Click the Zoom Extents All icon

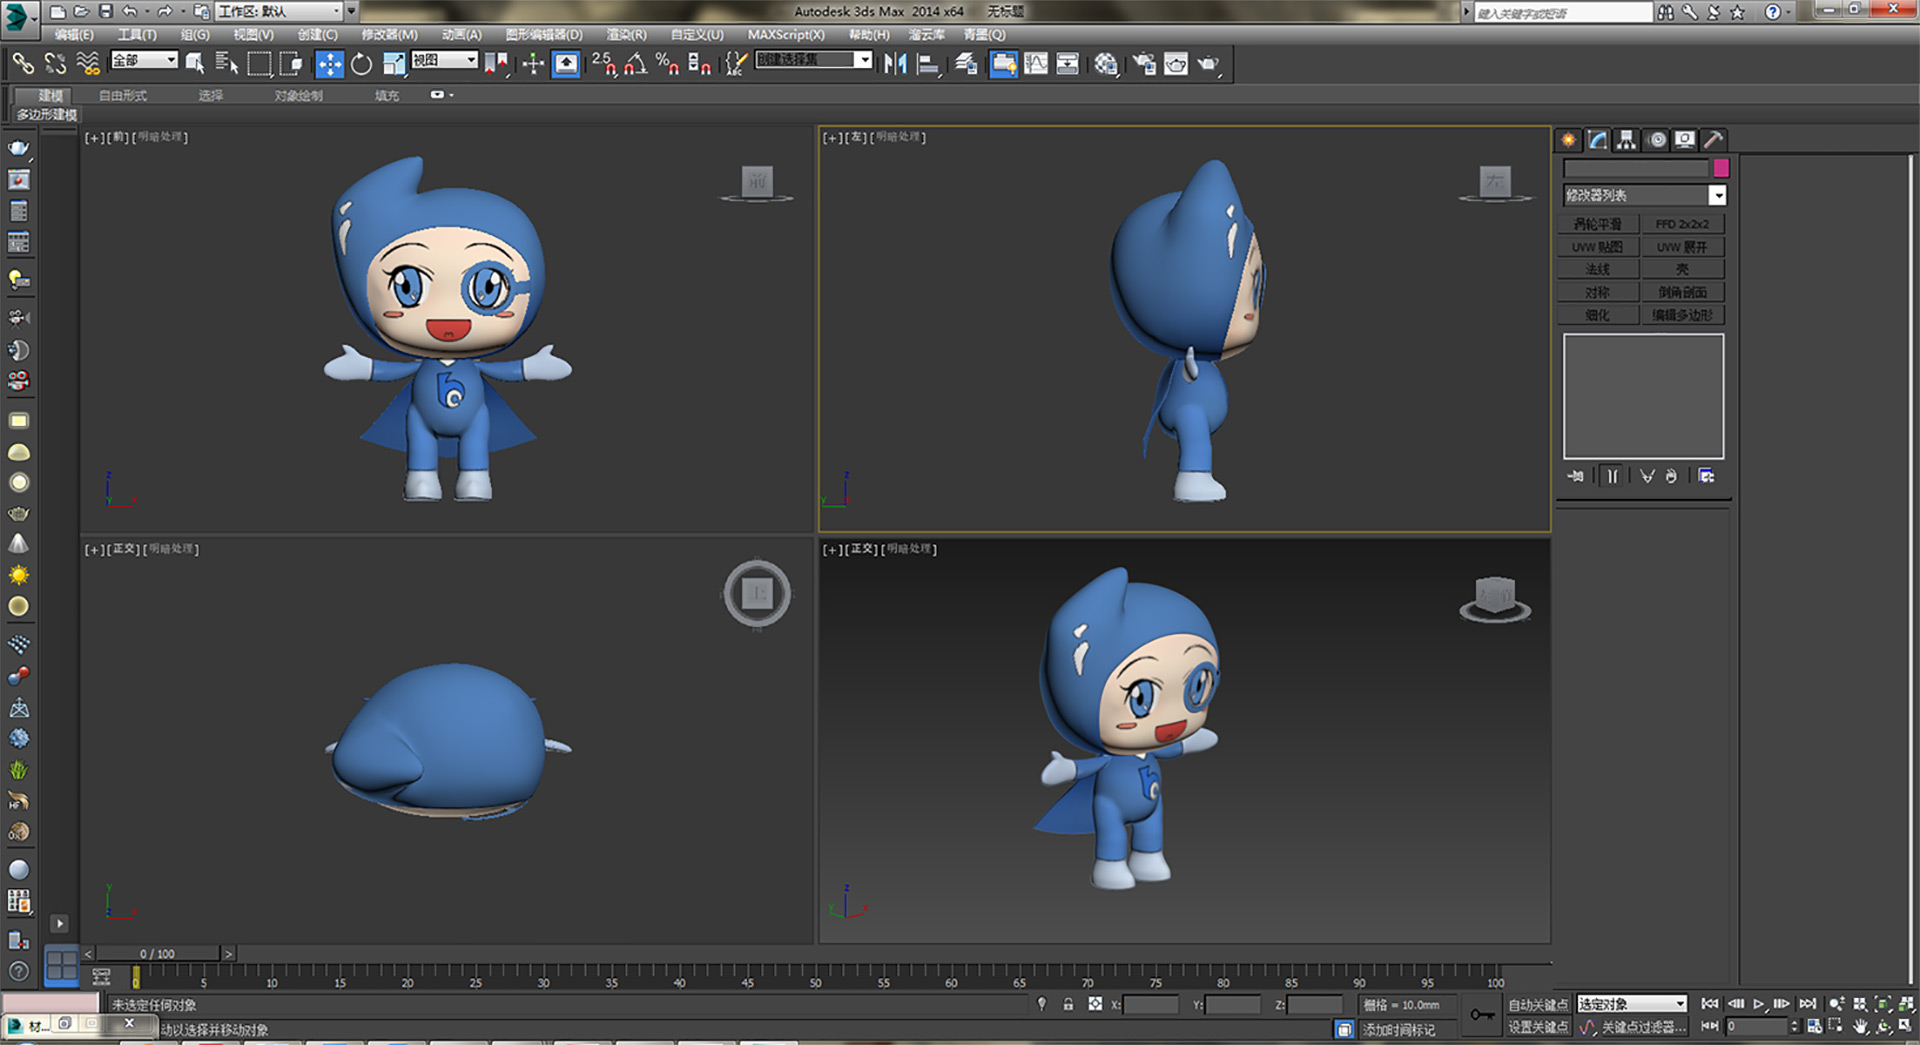point(1906,1004)
